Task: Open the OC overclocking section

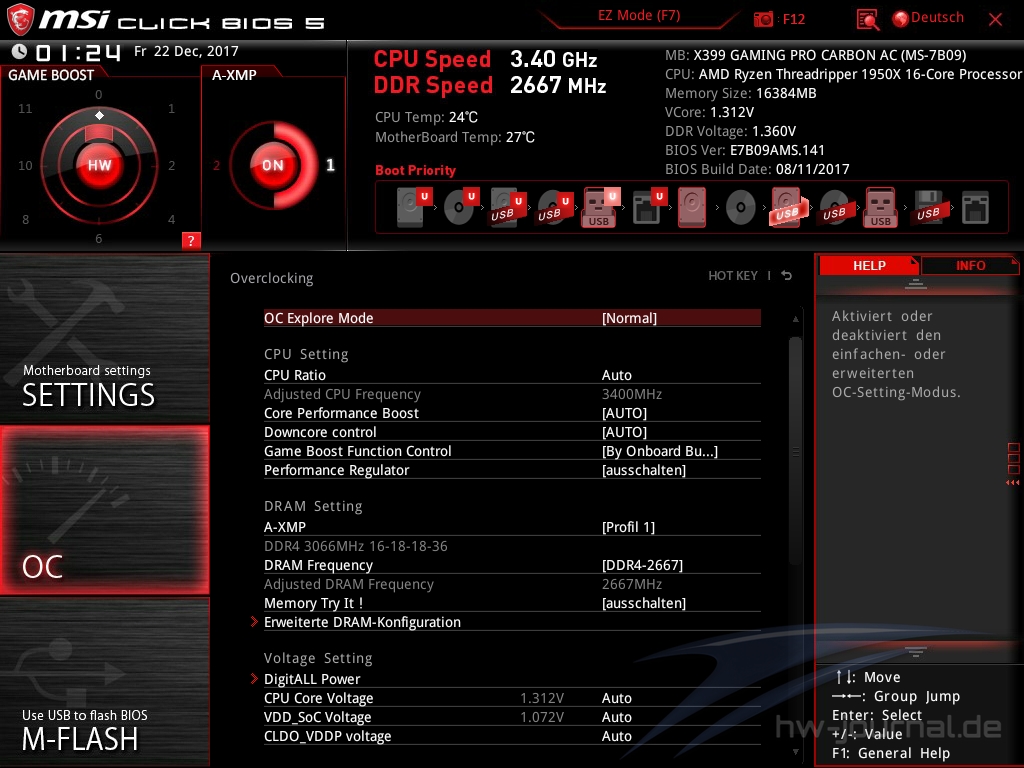Action: pyautogui.click(x=104, y=511)
